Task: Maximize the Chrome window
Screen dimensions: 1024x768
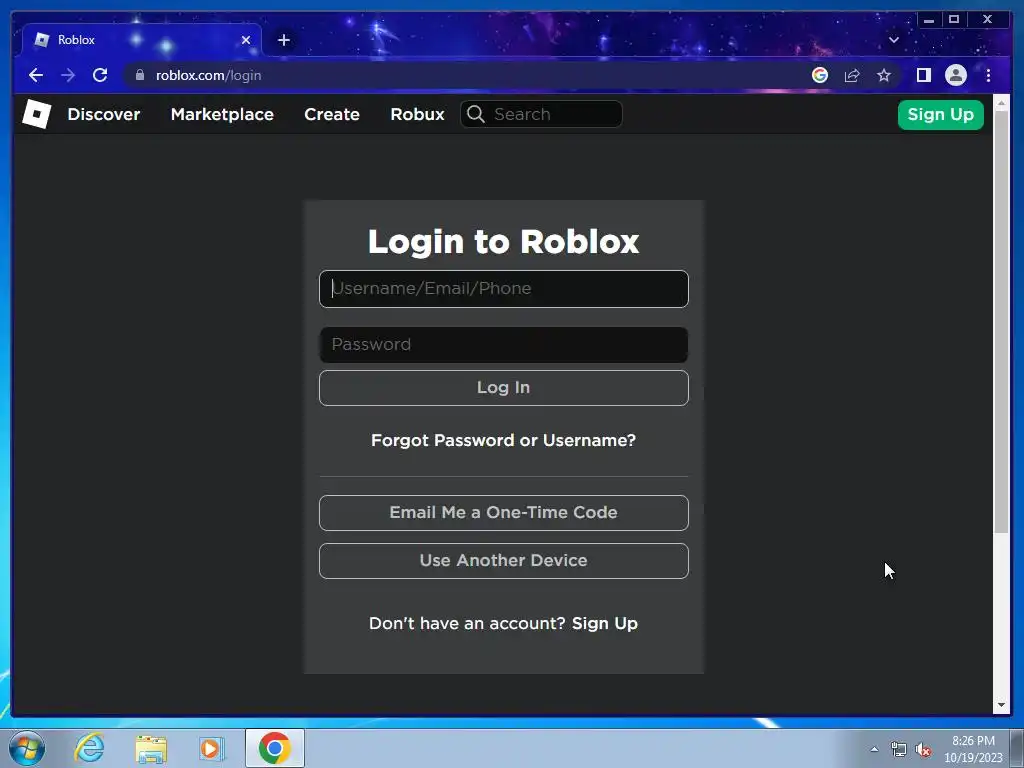Action: pos(954,20)
